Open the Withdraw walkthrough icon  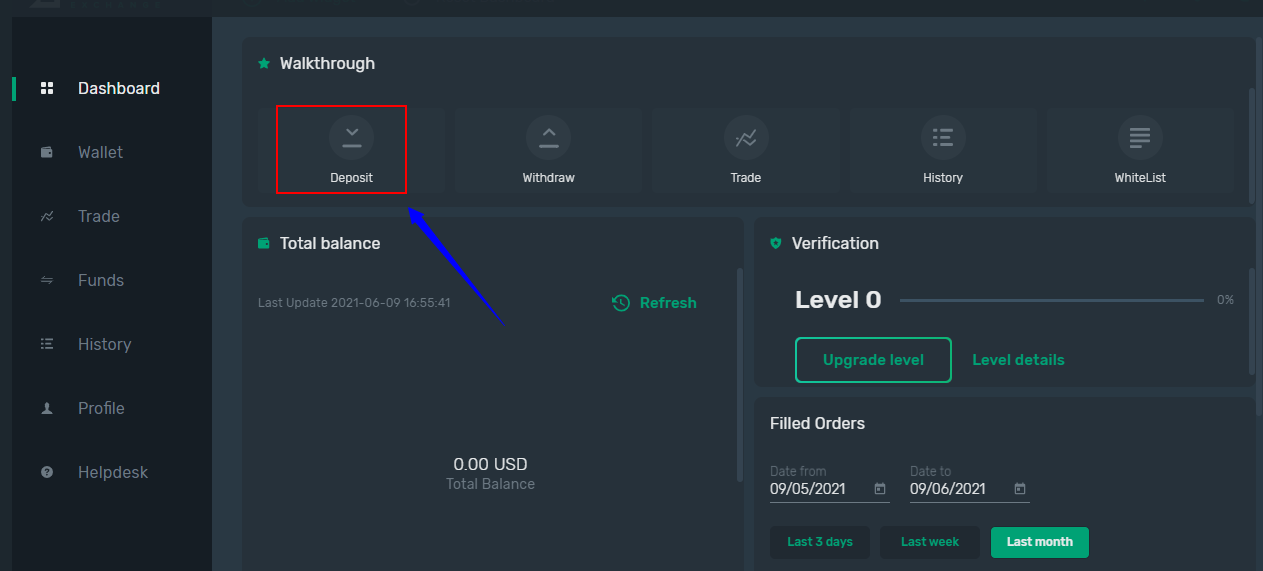(x=548, y=138)
